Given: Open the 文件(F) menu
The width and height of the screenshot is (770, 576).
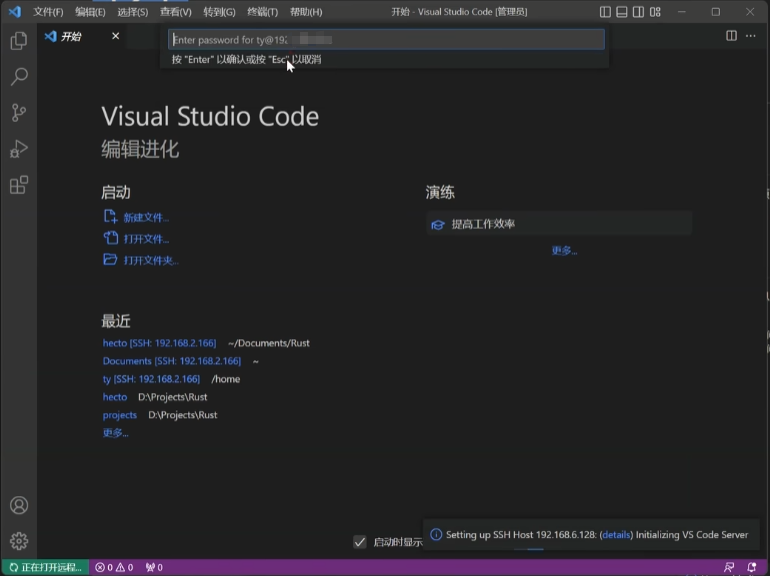Looking at the screenshot, I should click(48, 12).
